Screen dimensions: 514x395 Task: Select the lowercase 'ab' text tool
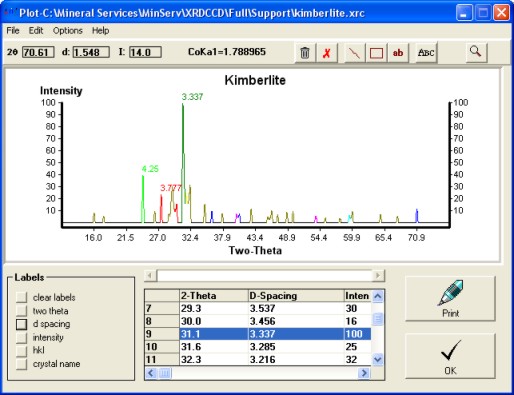point(398,53)
